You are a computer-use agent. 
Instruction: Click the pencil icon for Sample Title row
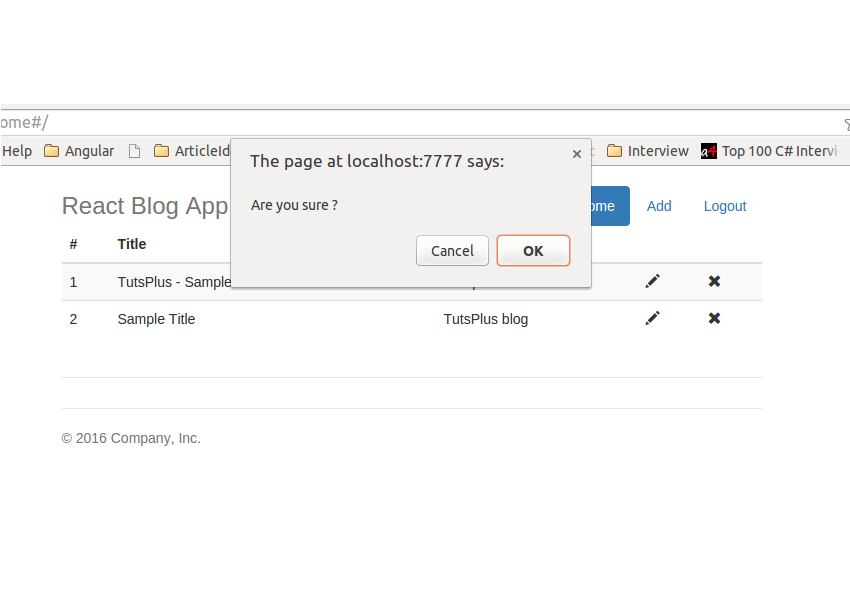click(653, 318)
